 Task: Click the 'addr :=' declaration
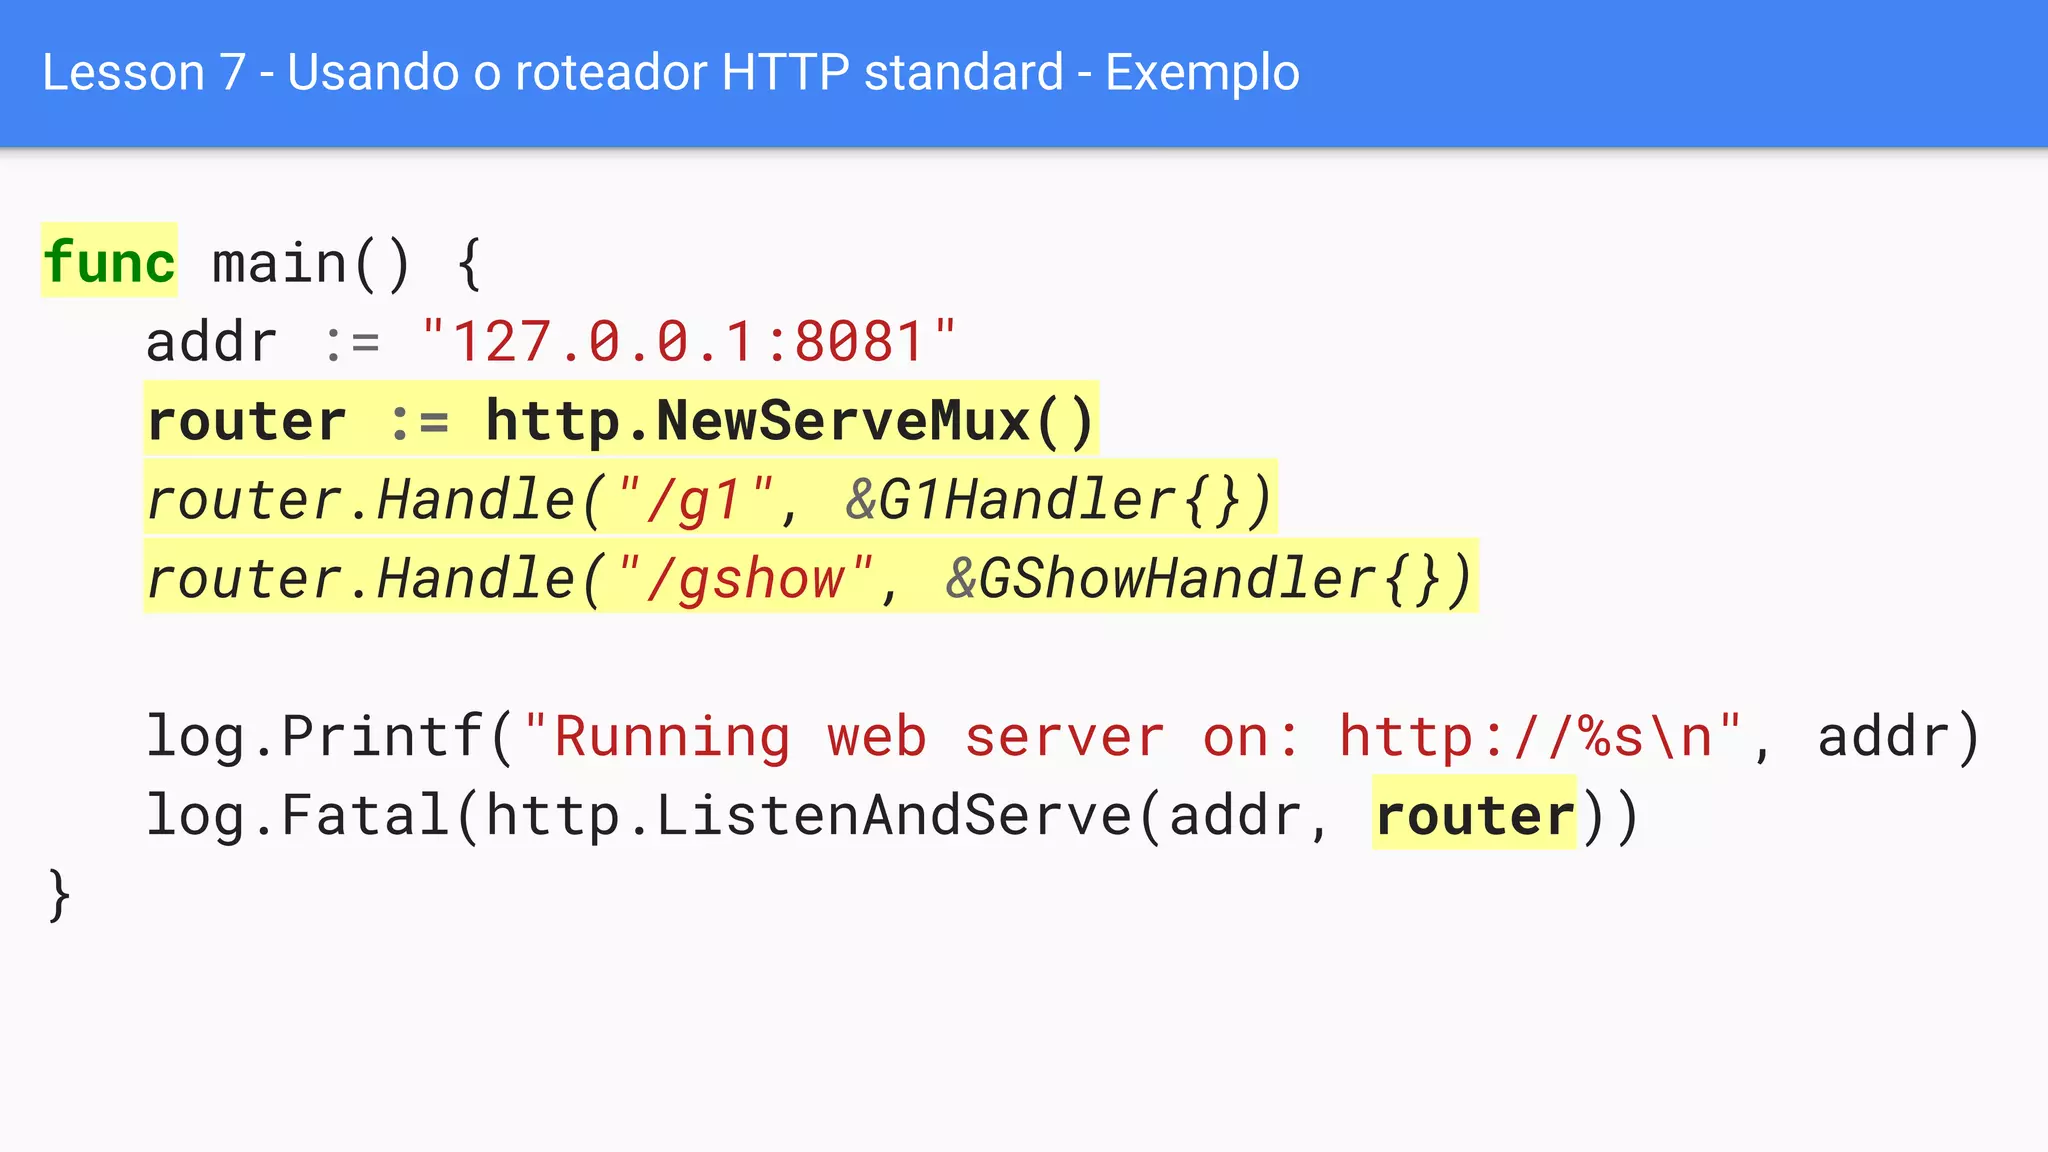(x=263, y=342)
